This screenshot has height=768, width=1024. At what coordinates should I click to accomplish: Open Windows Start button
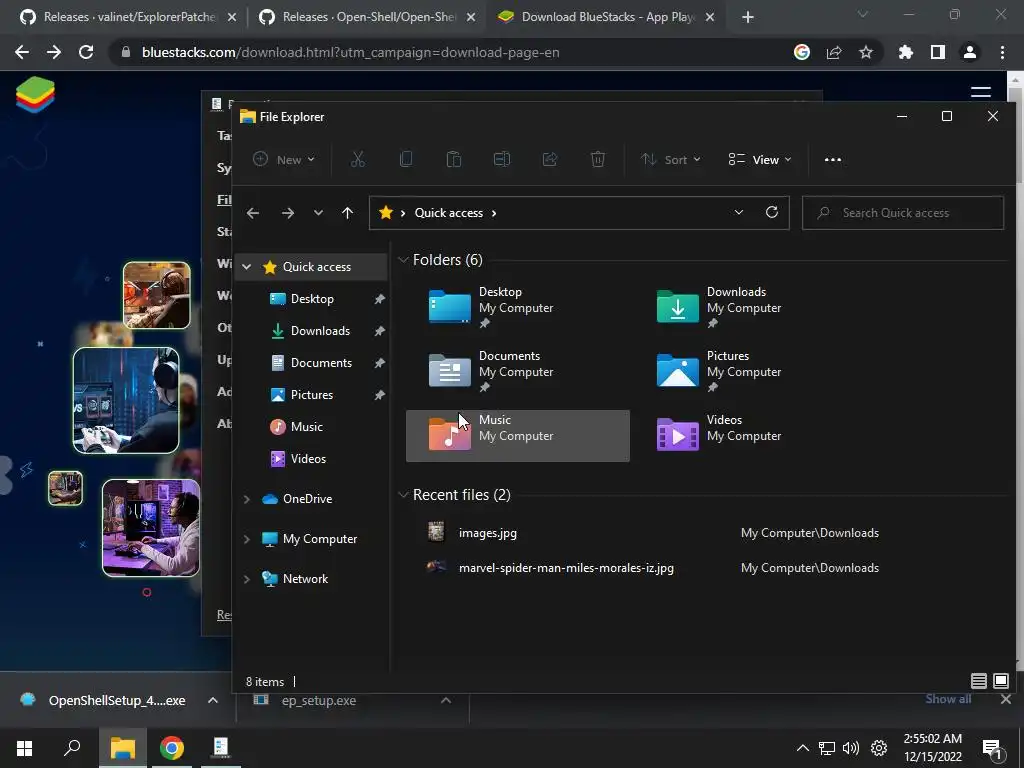(x=24, y=748)
